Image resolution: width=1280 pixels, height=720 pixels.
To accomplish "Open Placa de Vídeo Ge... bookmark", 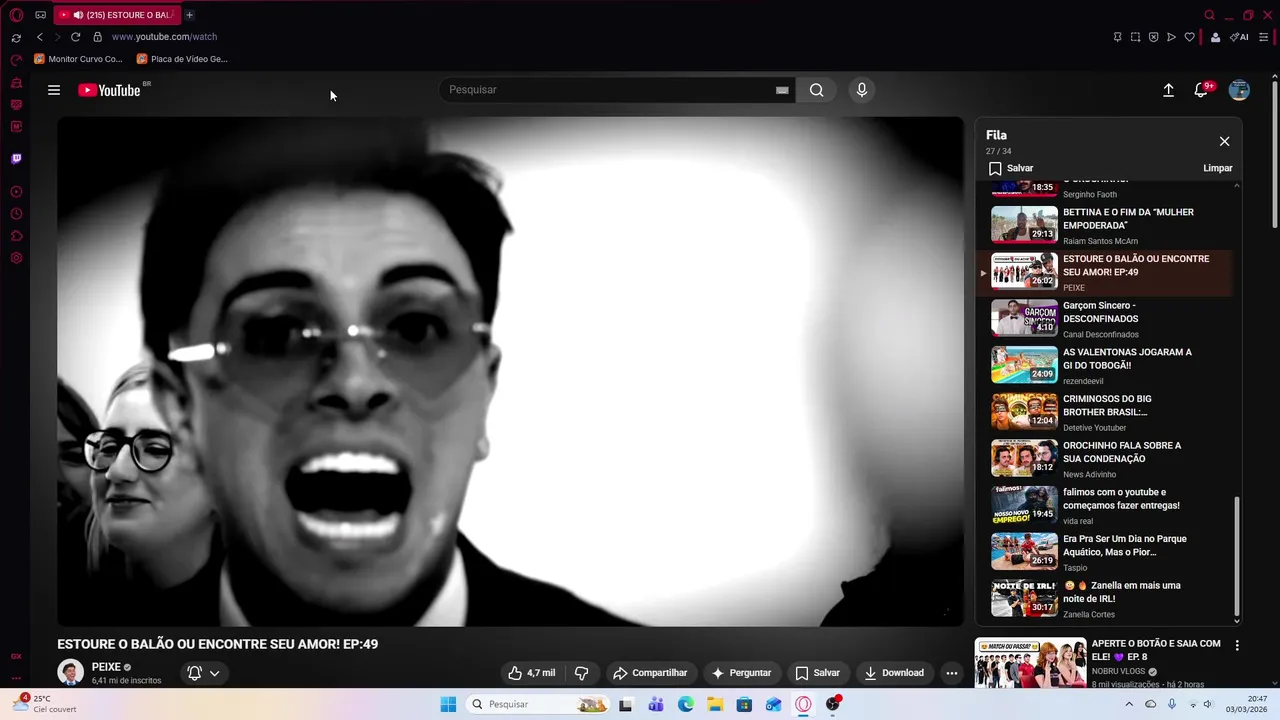I will pyautogui.click(x=182, y=59).
